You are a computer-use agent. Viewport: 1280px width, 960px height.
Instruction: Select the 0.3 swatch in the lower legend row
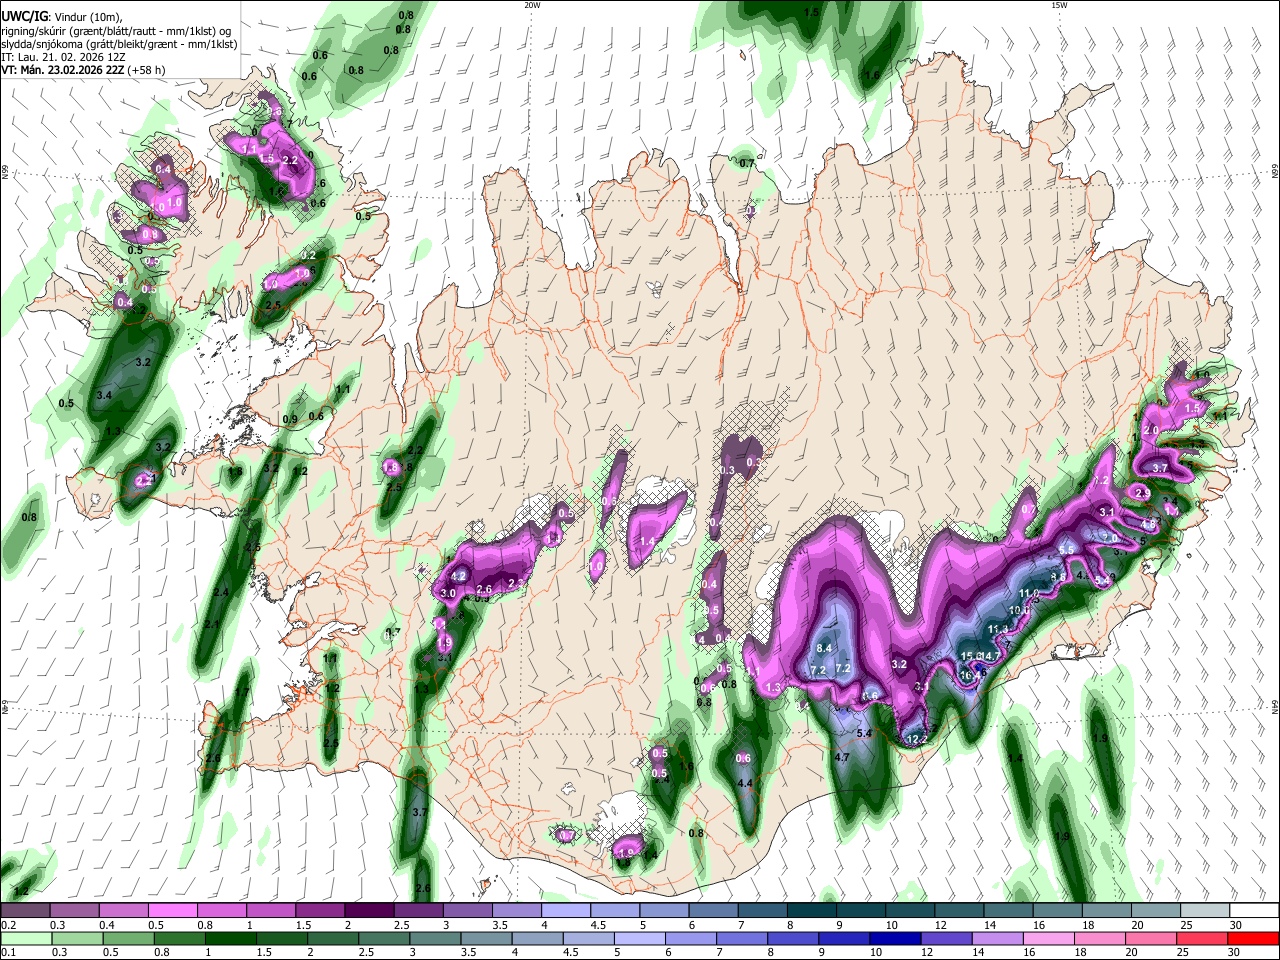(77, 938)
